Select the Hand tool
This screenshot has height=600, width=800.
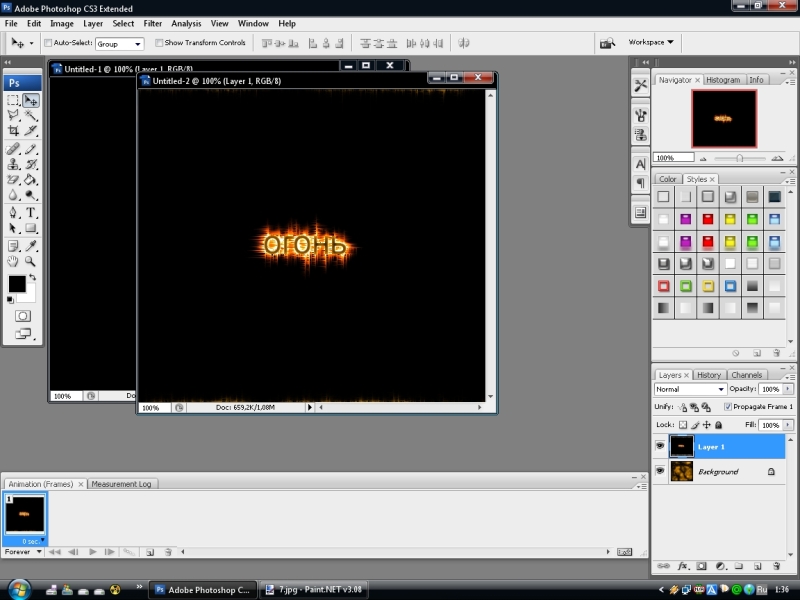(13, 261)
